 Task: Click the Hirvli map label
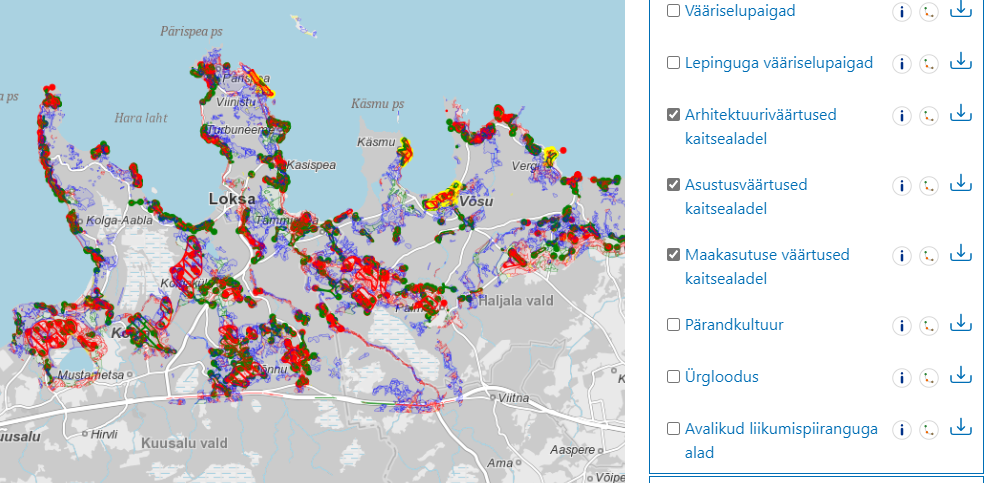pos(104,434)
